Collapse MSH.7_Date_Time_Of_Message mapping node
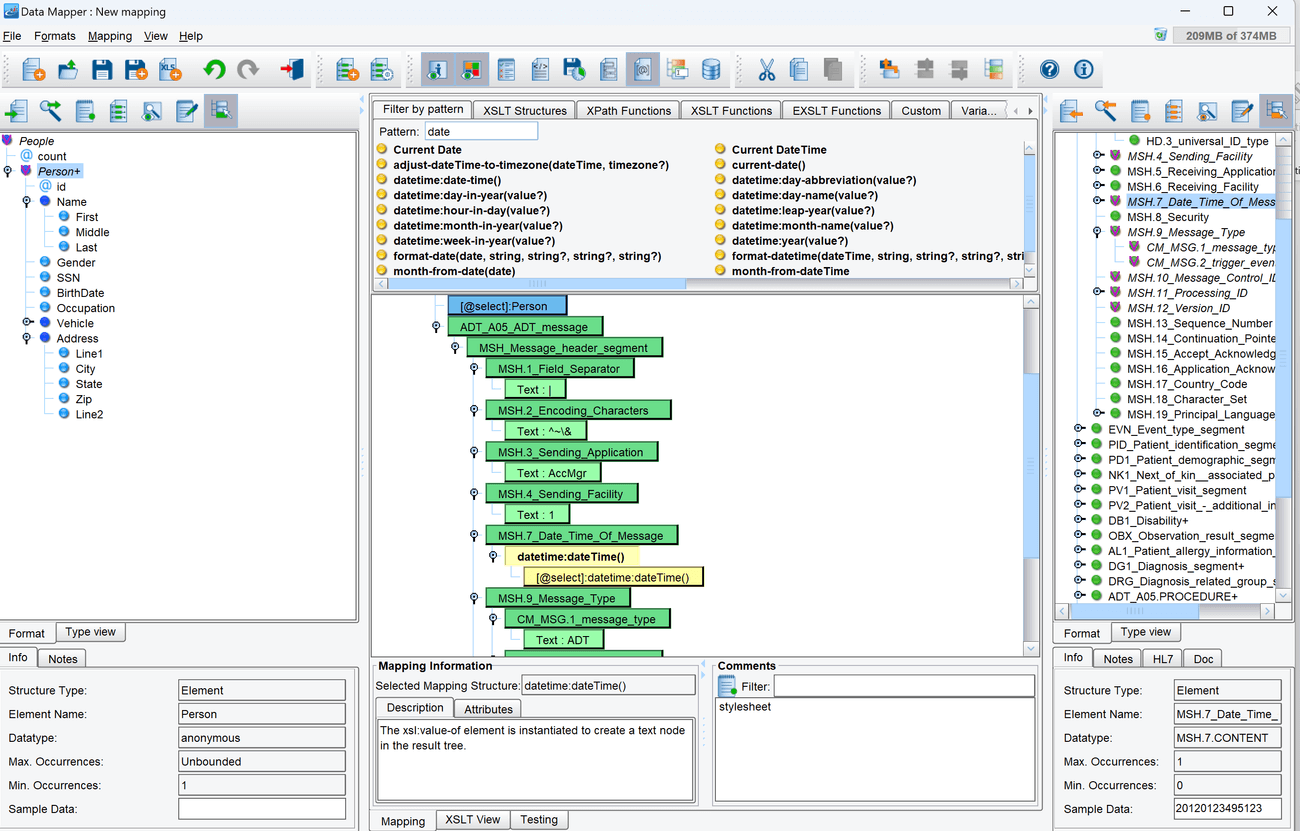This screenshot has height=831, width=1300. (474, 536)
